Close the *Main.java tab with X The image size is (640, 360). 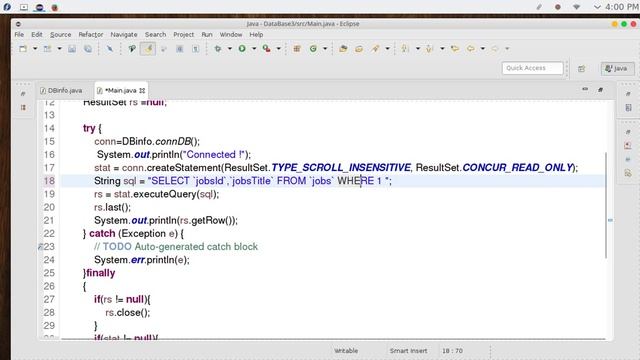(142, 90)
